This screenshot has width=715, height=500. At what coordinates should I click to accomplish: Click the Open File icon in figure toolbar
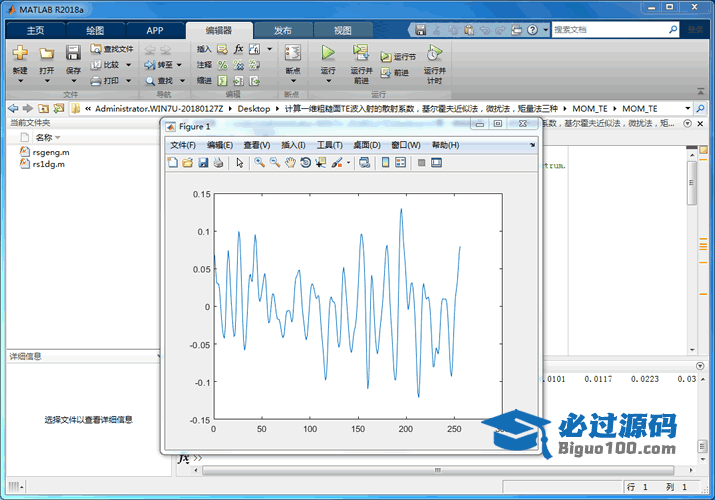pyautogui.click(x=188, y=162)
